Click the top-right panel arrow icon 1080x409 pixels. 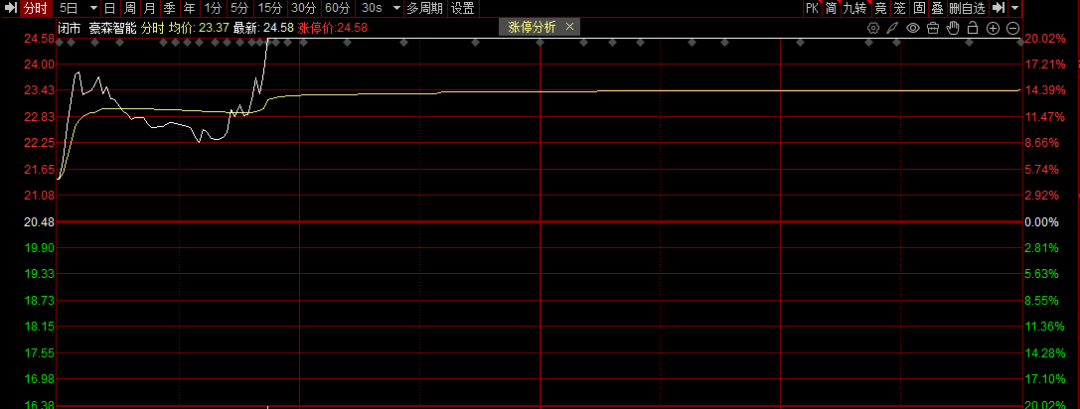1000,8
